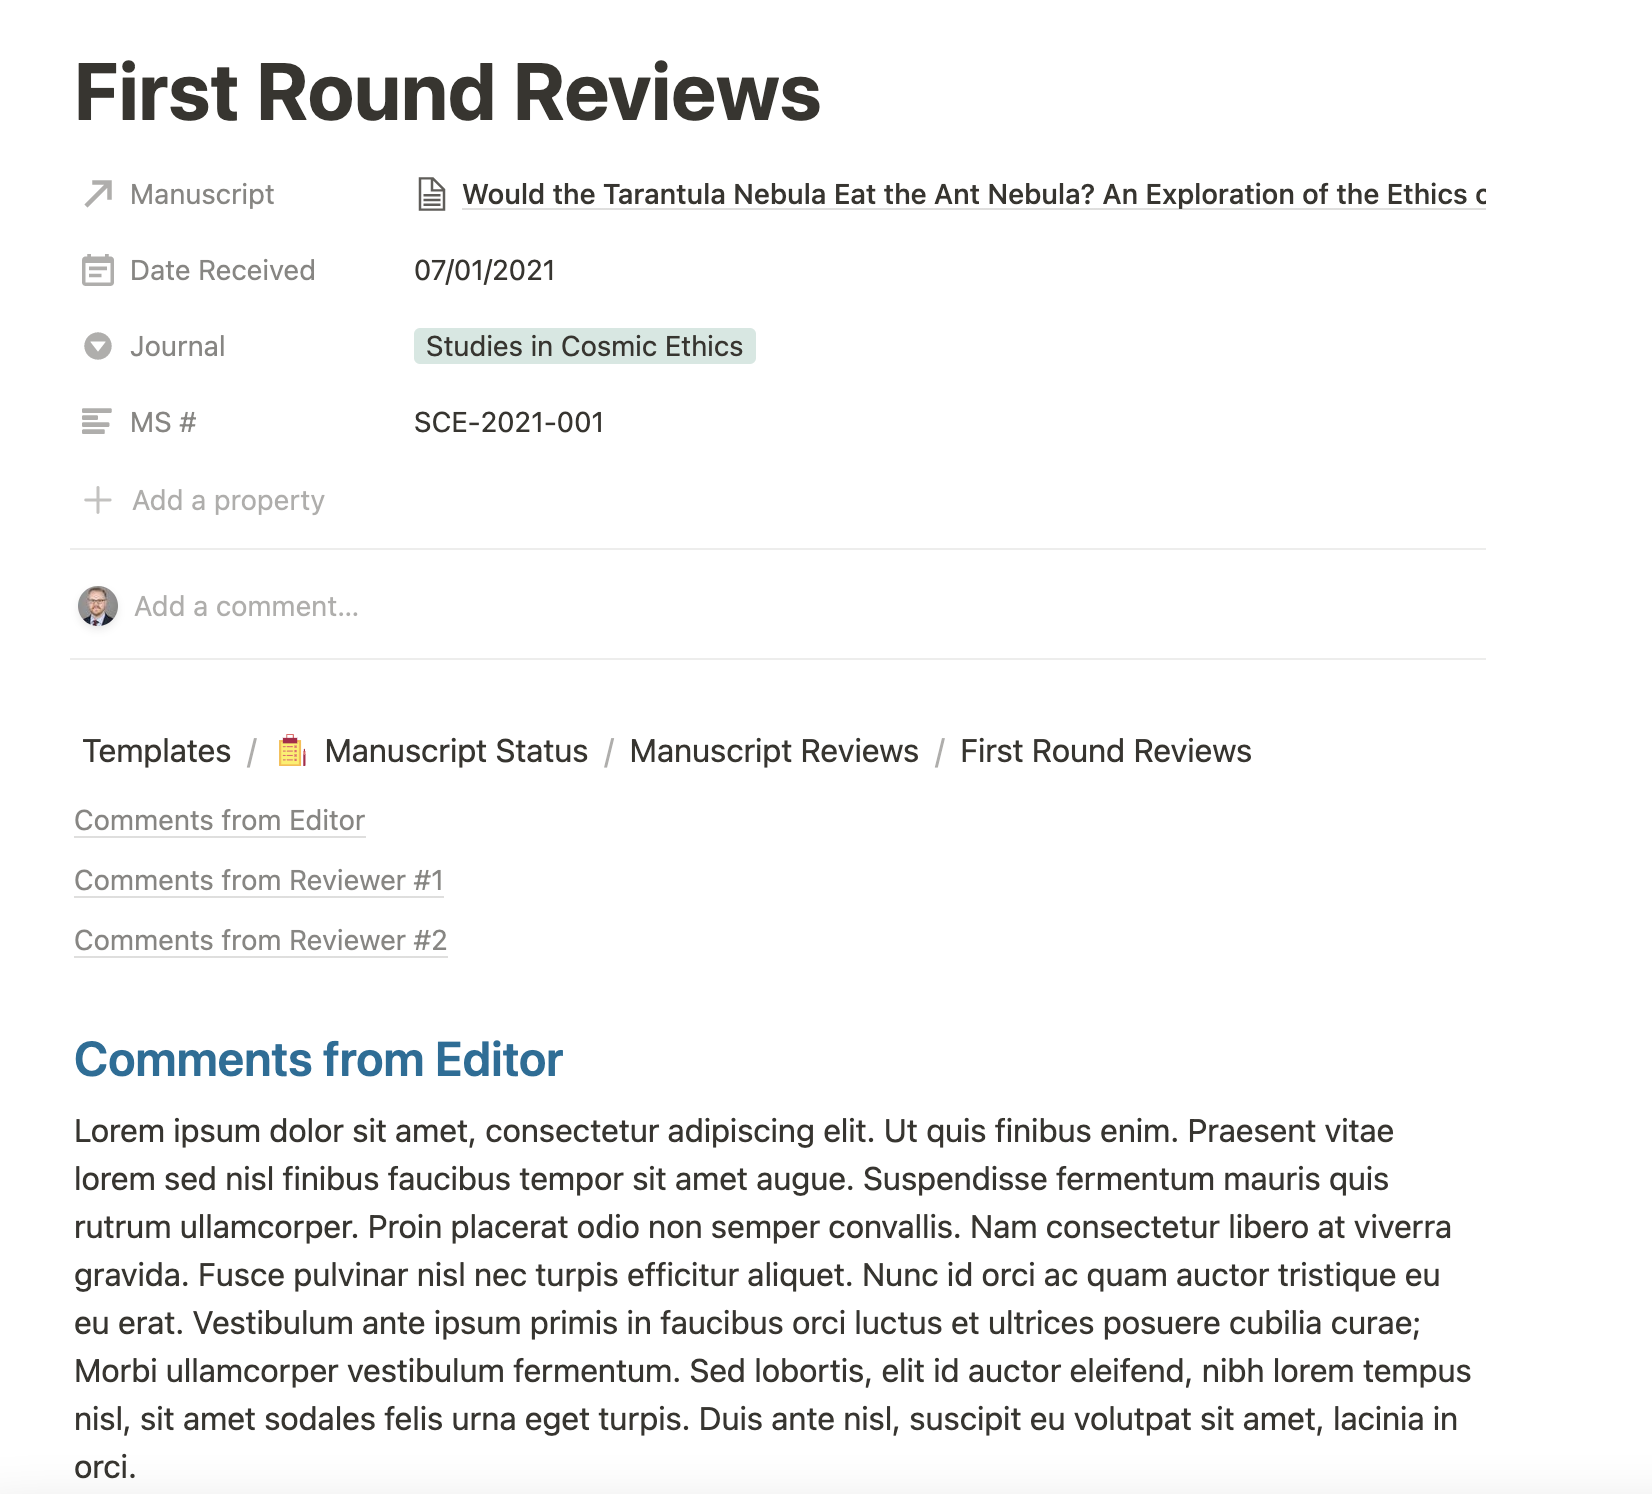Click the user avatar beside comment field
The width and height of the screenshot is (1652, 1494).
tap(98, 606)
